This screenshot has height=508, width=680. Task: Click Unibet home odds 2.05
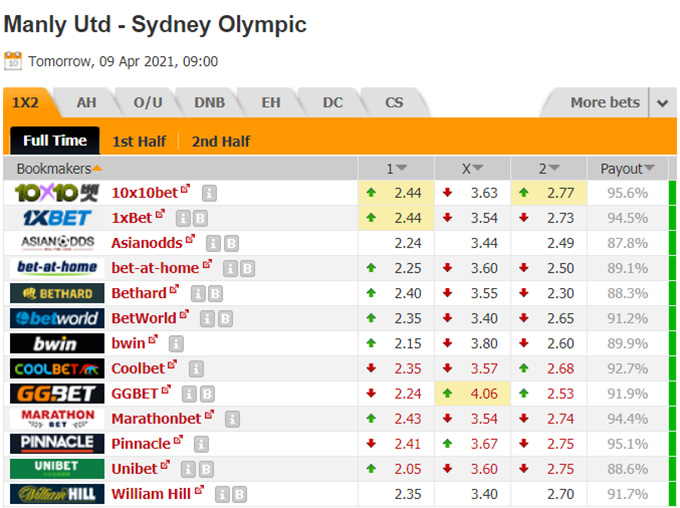[408, 469]
